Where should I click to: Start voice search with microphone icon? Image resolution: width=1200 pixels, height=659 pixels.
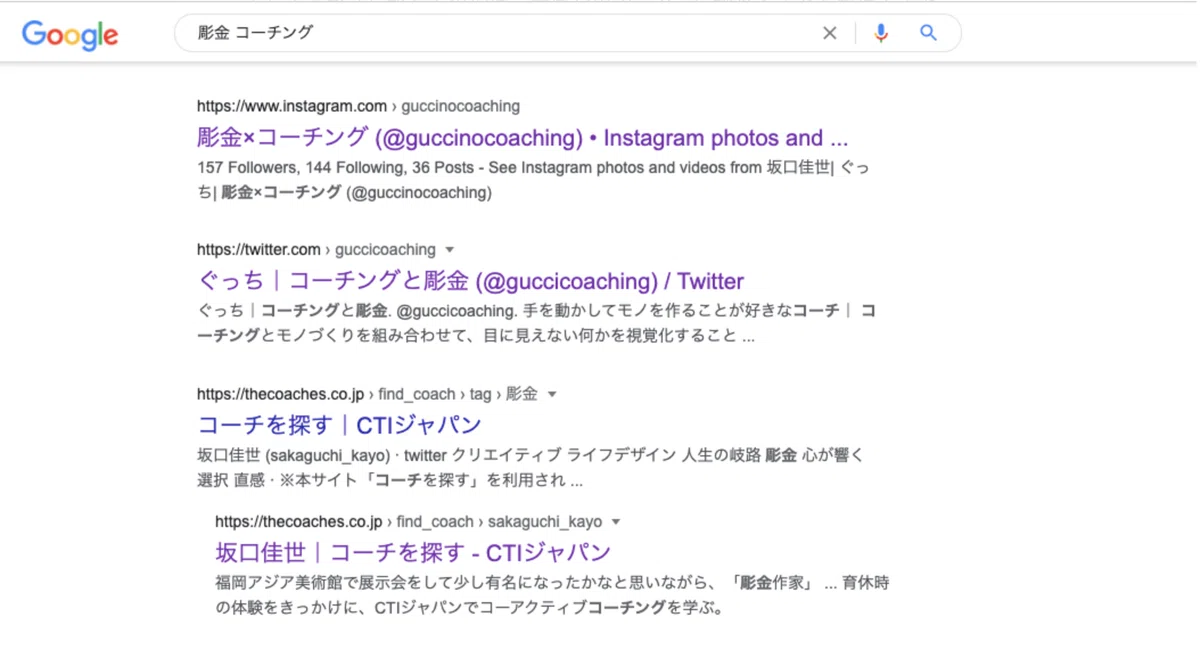880,33
